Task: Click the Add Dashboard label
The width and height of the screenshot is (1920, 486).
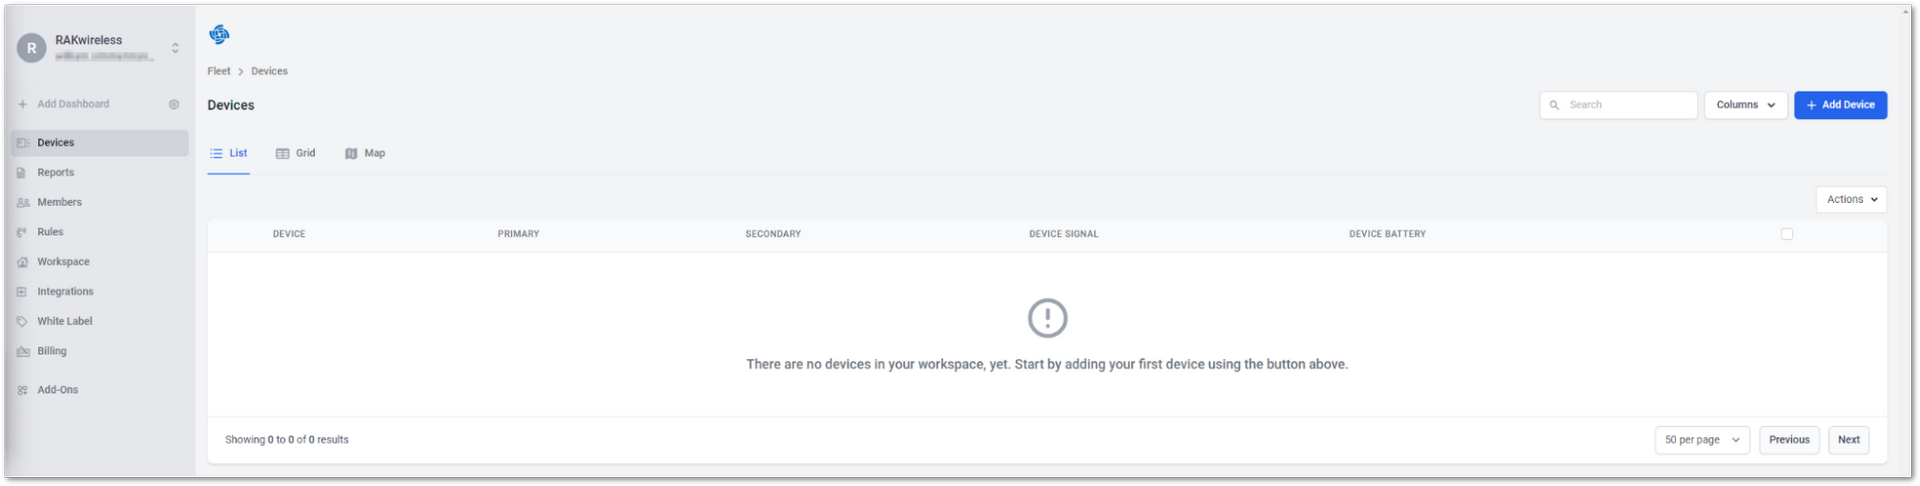Action: click(73, 104)
